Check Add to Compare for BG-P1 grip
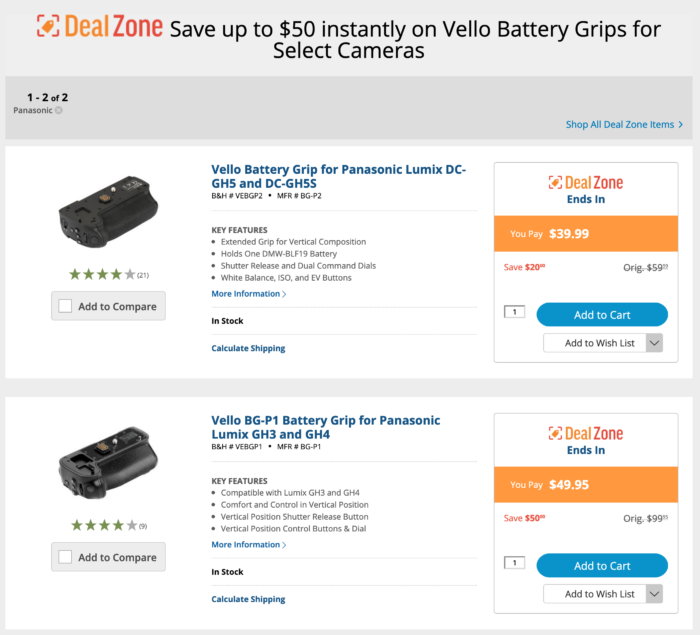This screenshot has width=700, height=635. pos(65,557)
